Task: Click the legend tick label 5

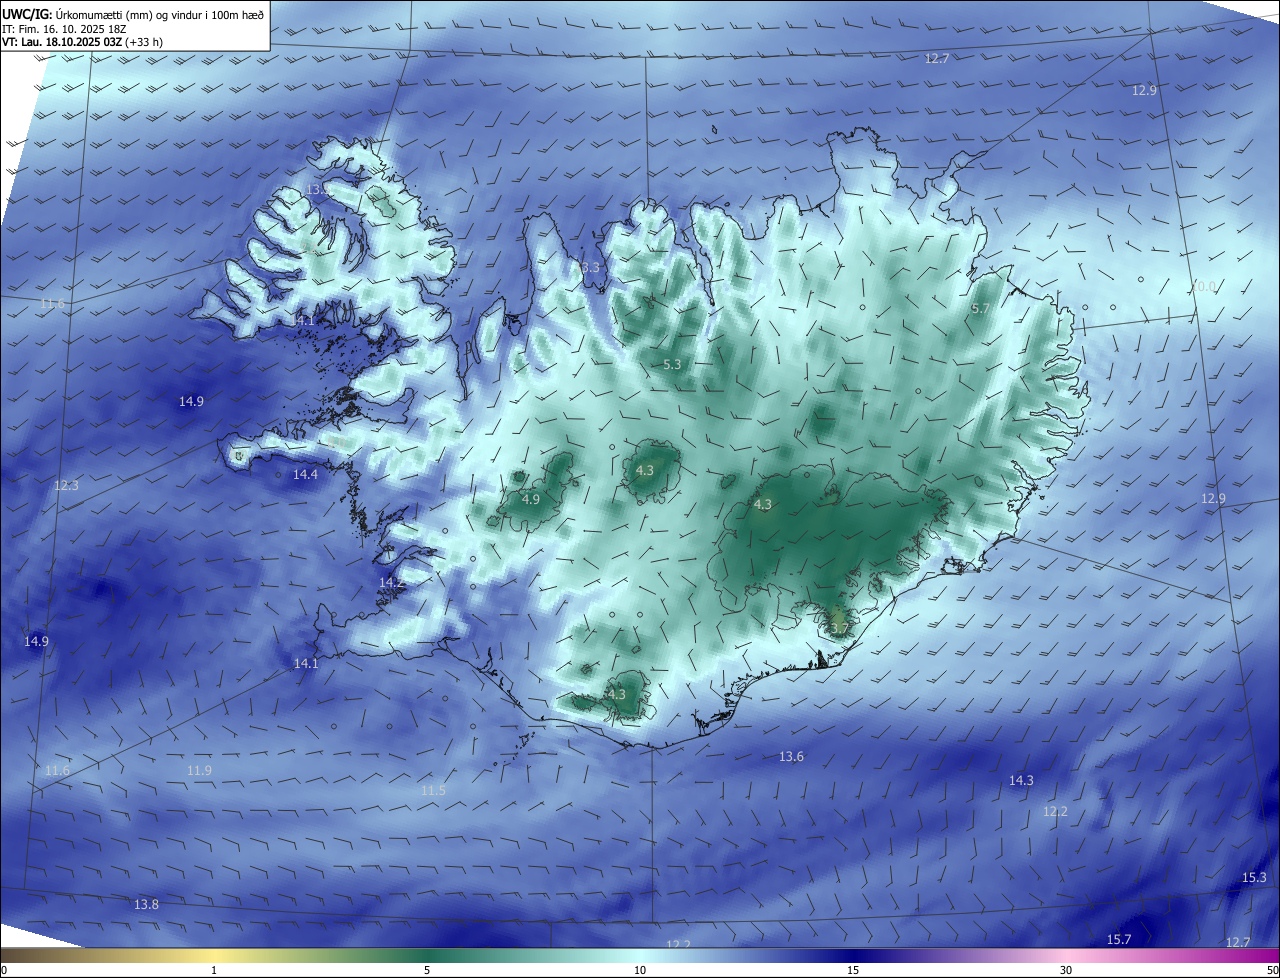Action: pos(427,970)
